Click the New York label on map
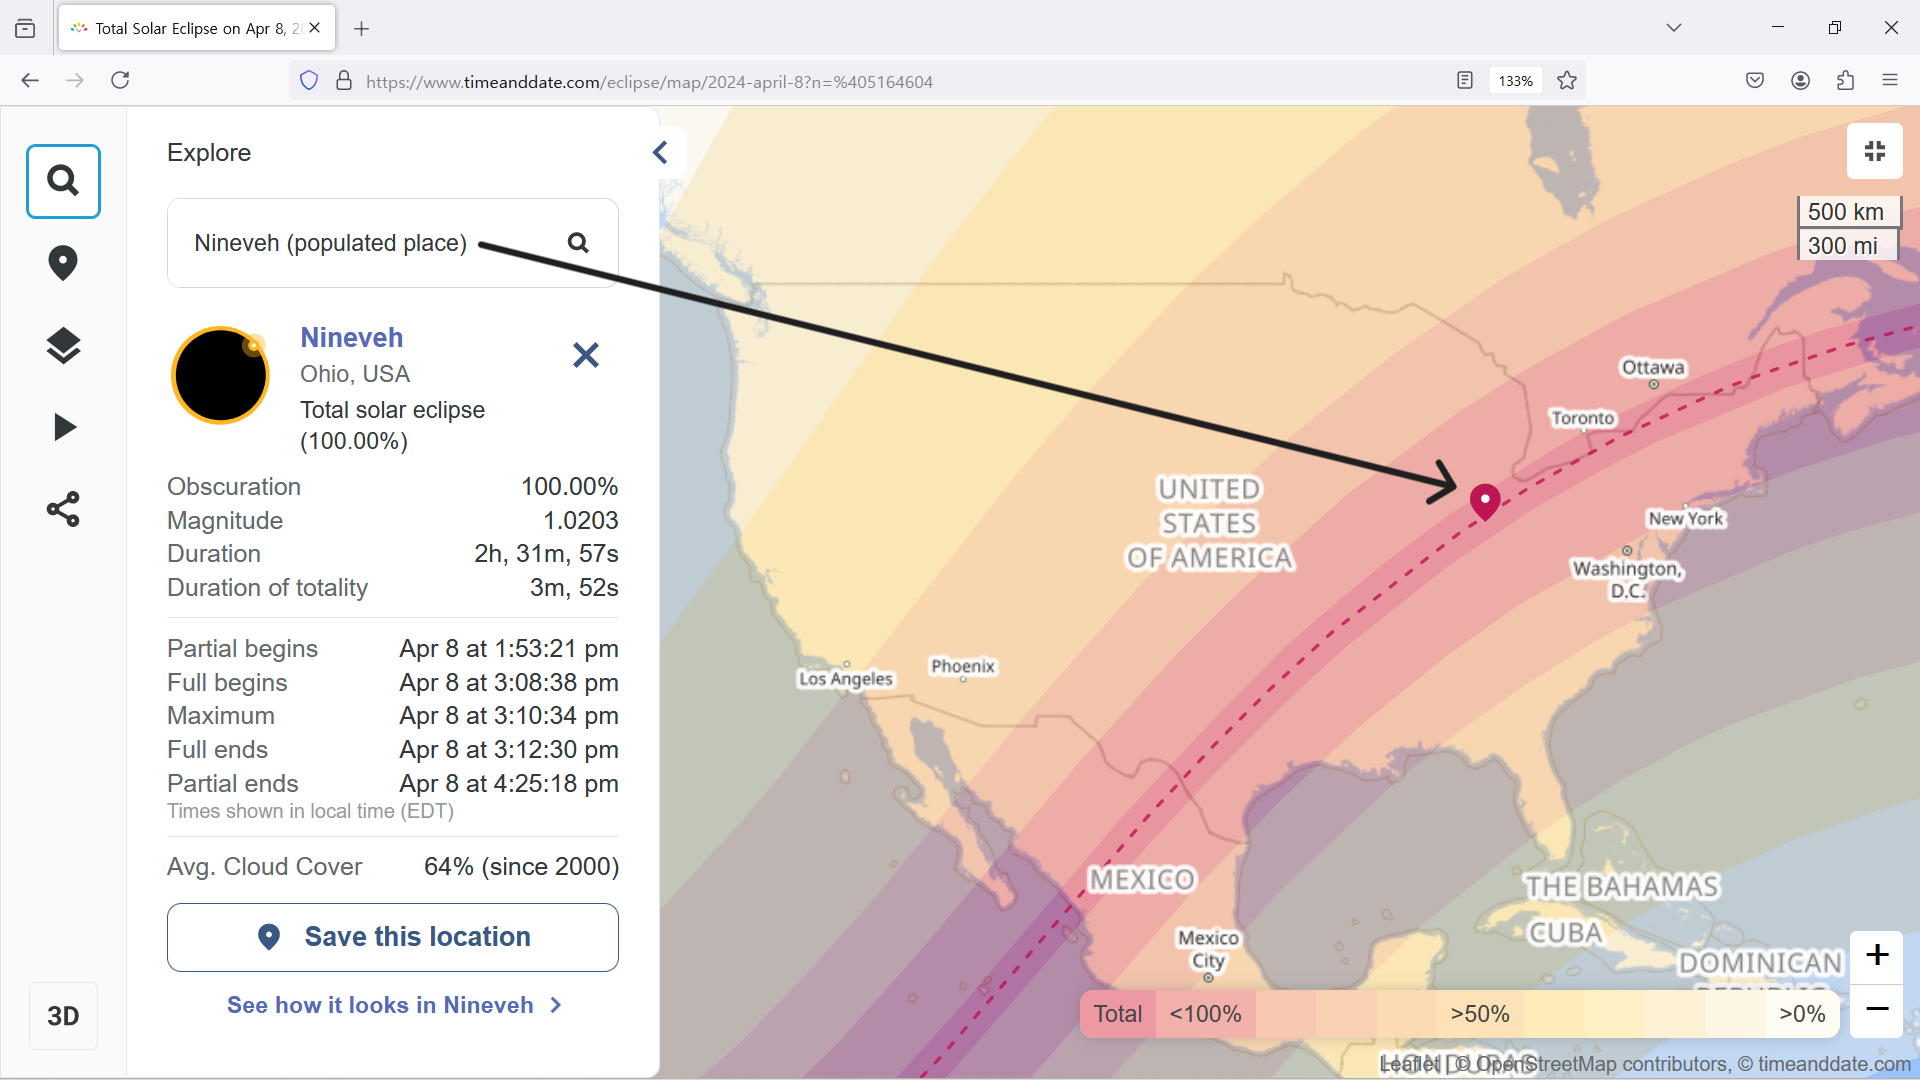Screen dimensions: 1920x1080 tap(1686, 518)
